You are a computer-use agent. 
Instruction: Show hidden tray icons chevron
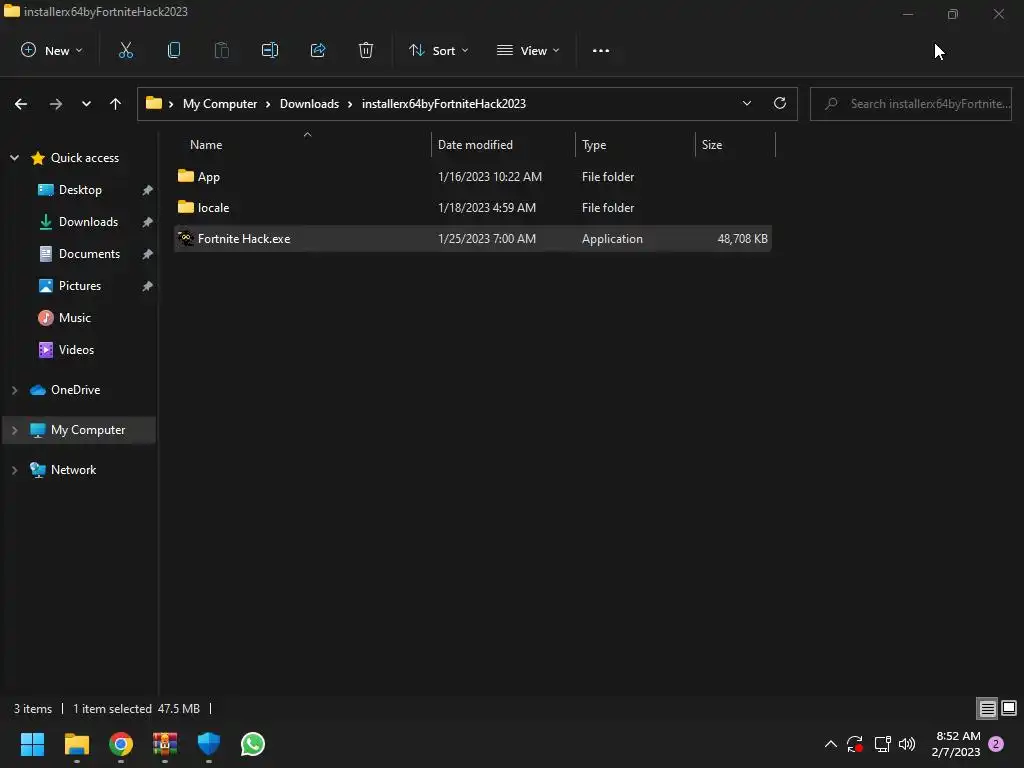831,744
